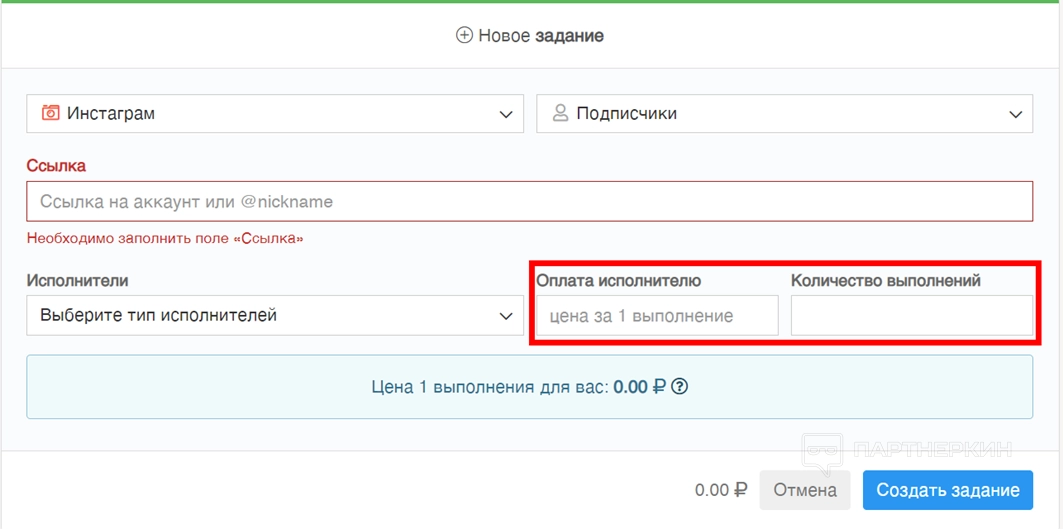Click the red Ссылка field label
The height and width of the screenshot is (529, 1063).
click(x=56, y=165)
